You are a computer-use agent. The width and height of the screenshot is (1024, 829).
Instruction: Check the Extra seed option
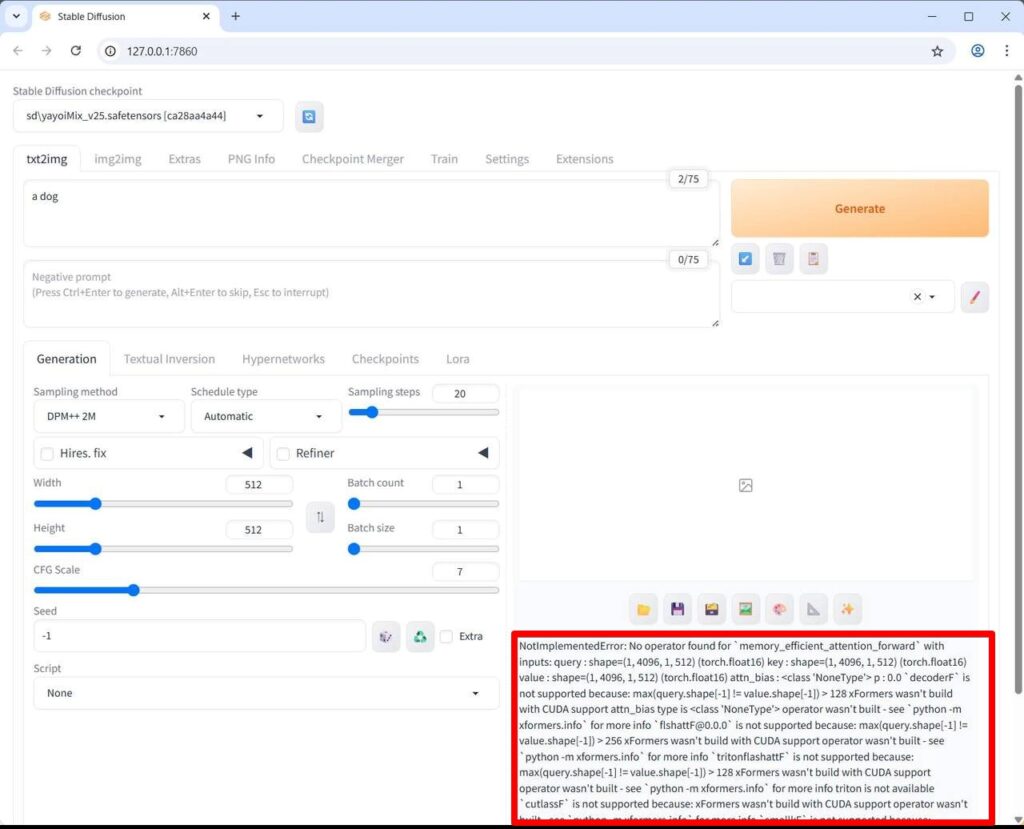pyautogui.click(x=446, y=636)
